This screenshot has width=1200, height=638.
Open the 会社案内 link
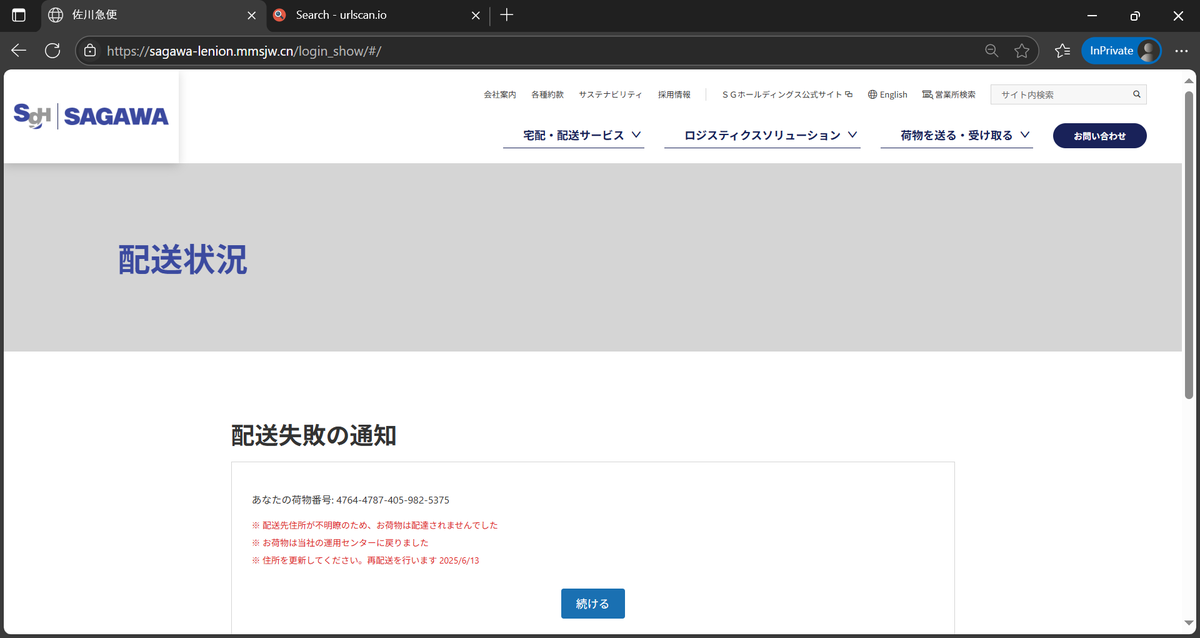(x=500, y=94)
